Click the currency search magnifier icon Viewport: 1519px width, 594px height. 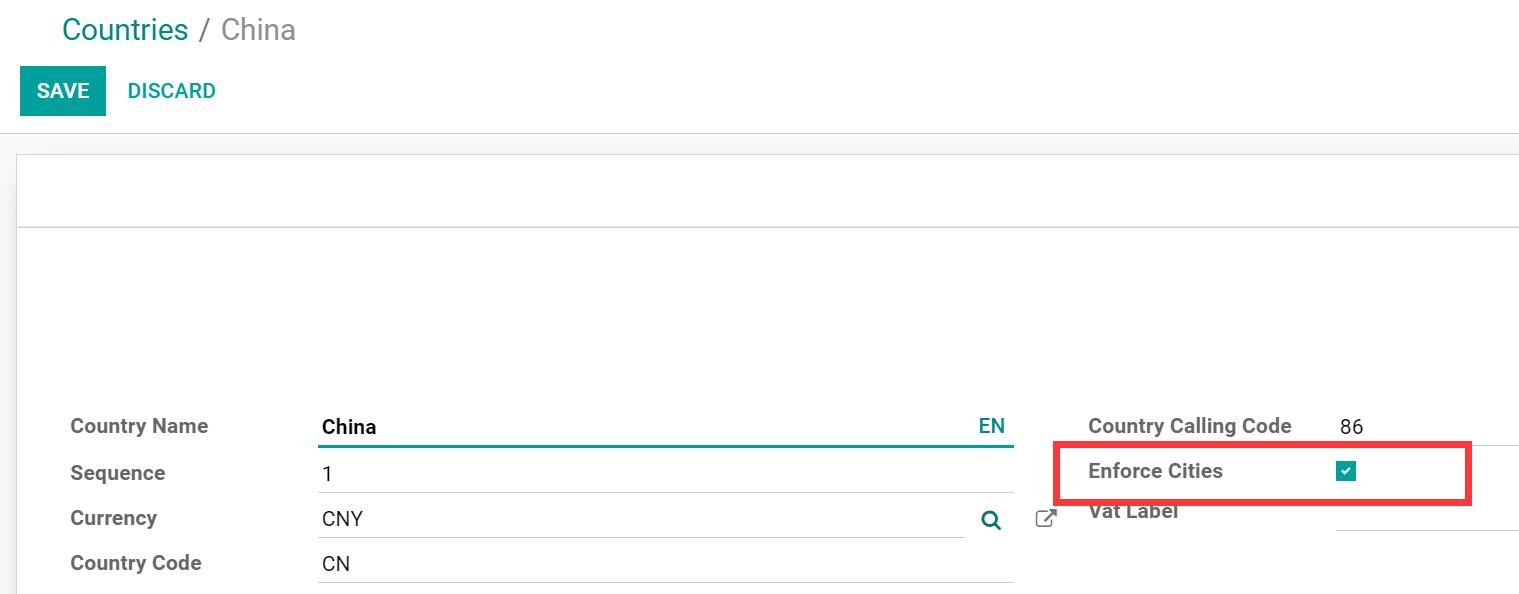[990, 520]
